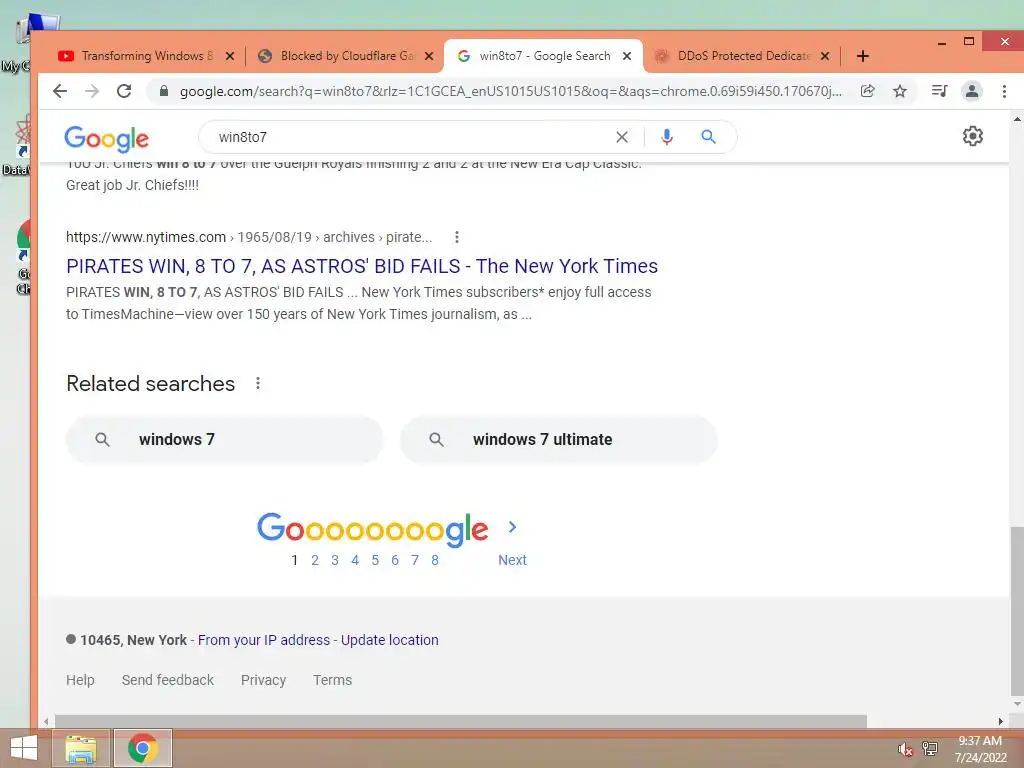1024x768 pixels.
Task: Clear the search box with the X
Action: [622, 137]
